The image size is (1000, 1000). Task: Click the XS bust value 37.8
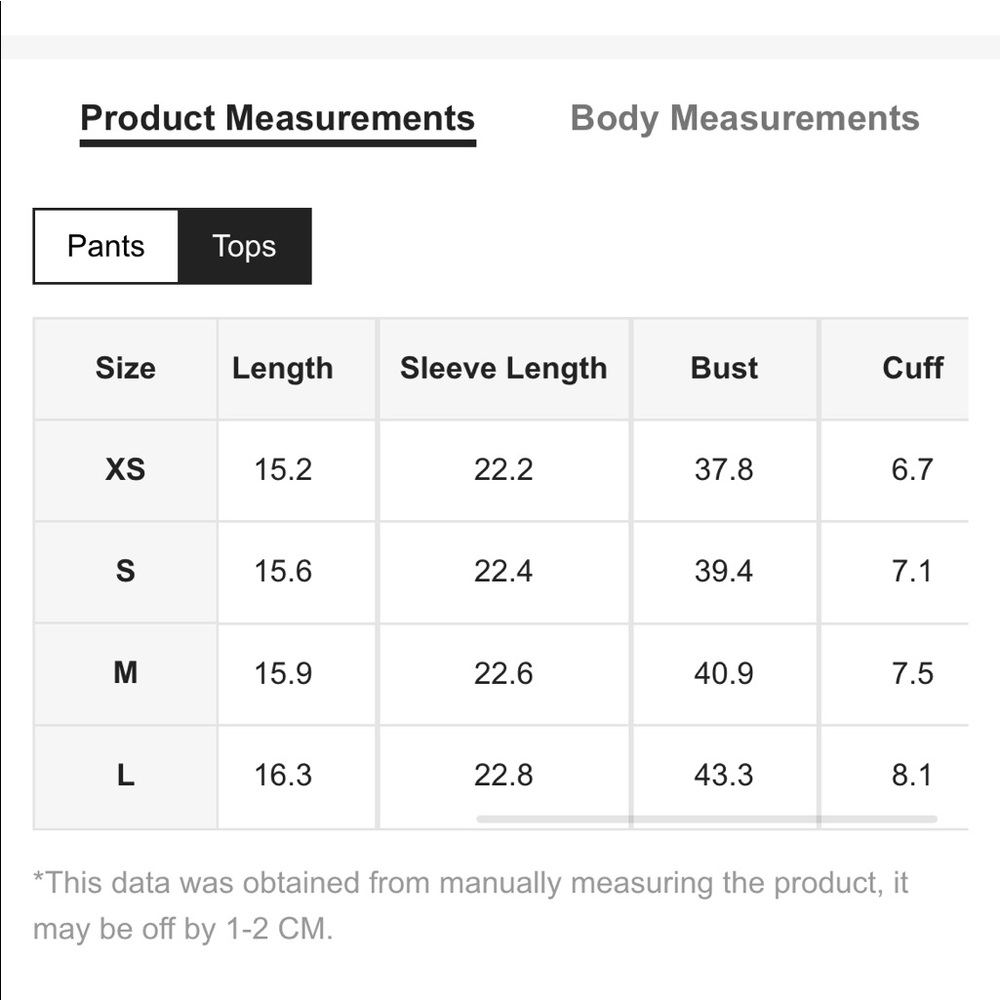724,470
